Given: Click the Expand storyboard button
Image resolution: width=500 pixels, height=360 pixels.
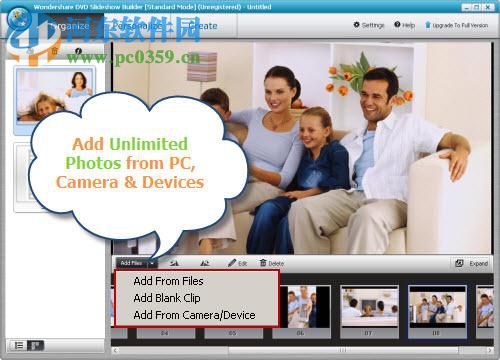Looking at the screenshot, I should tap(472, 263).
